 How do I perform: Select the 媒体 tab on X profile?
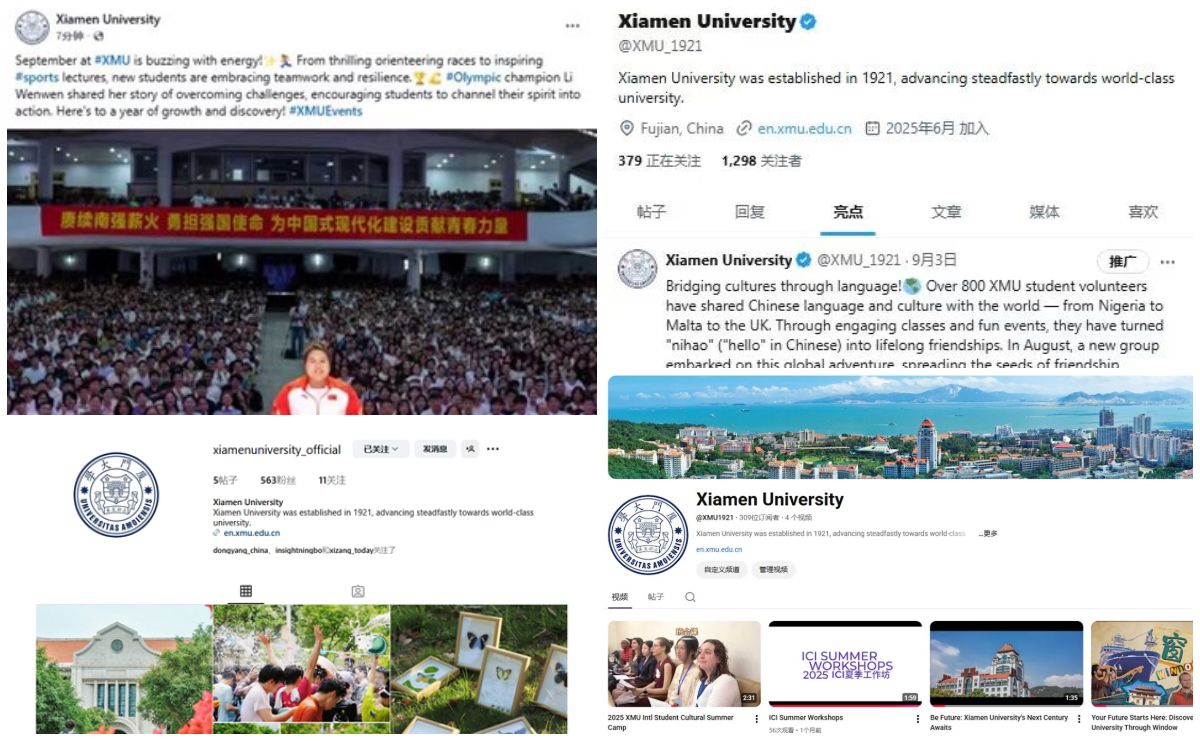pyautogui.click(x=1044, y=212)
